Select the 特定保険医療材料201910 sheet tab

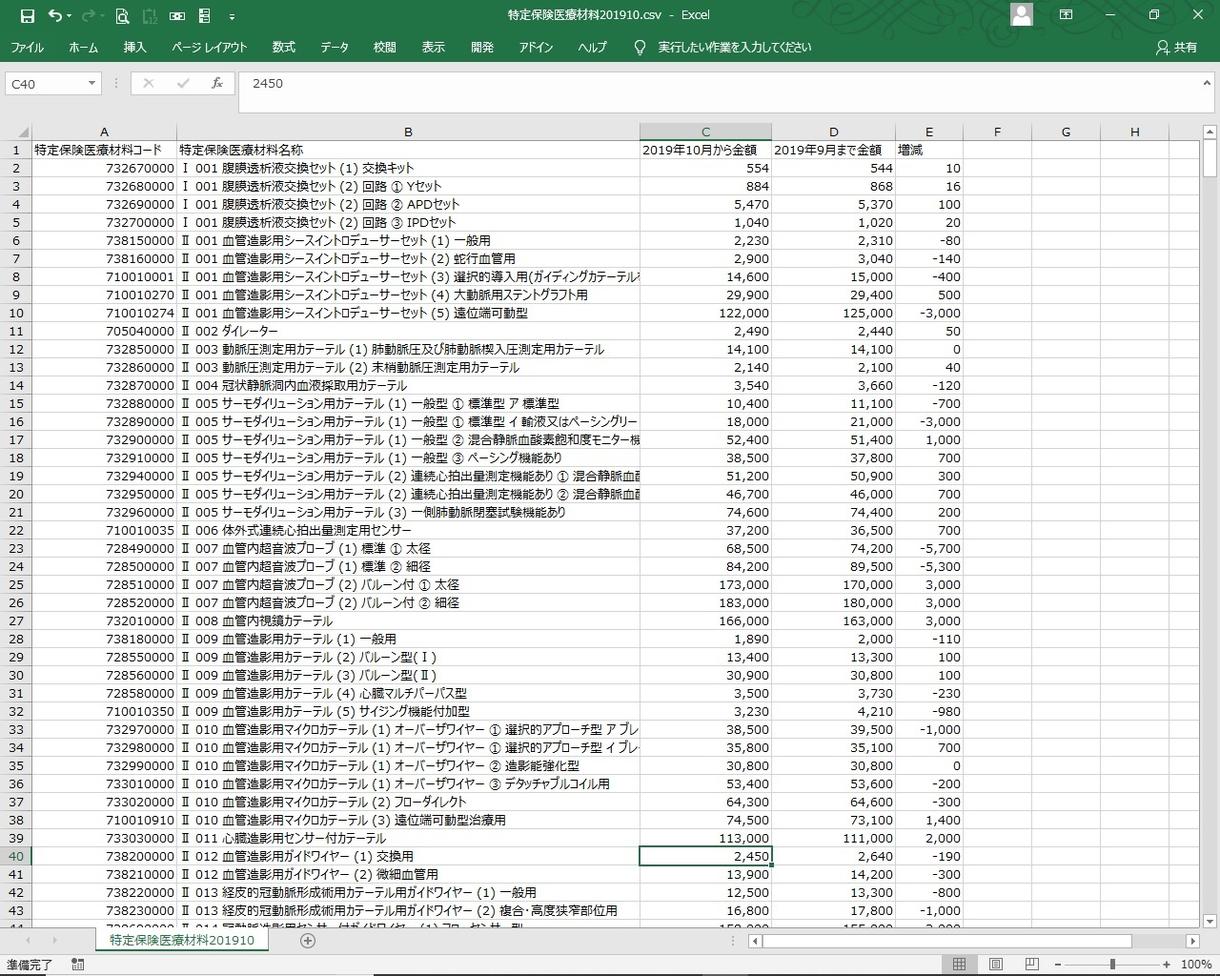click(182, 940)
